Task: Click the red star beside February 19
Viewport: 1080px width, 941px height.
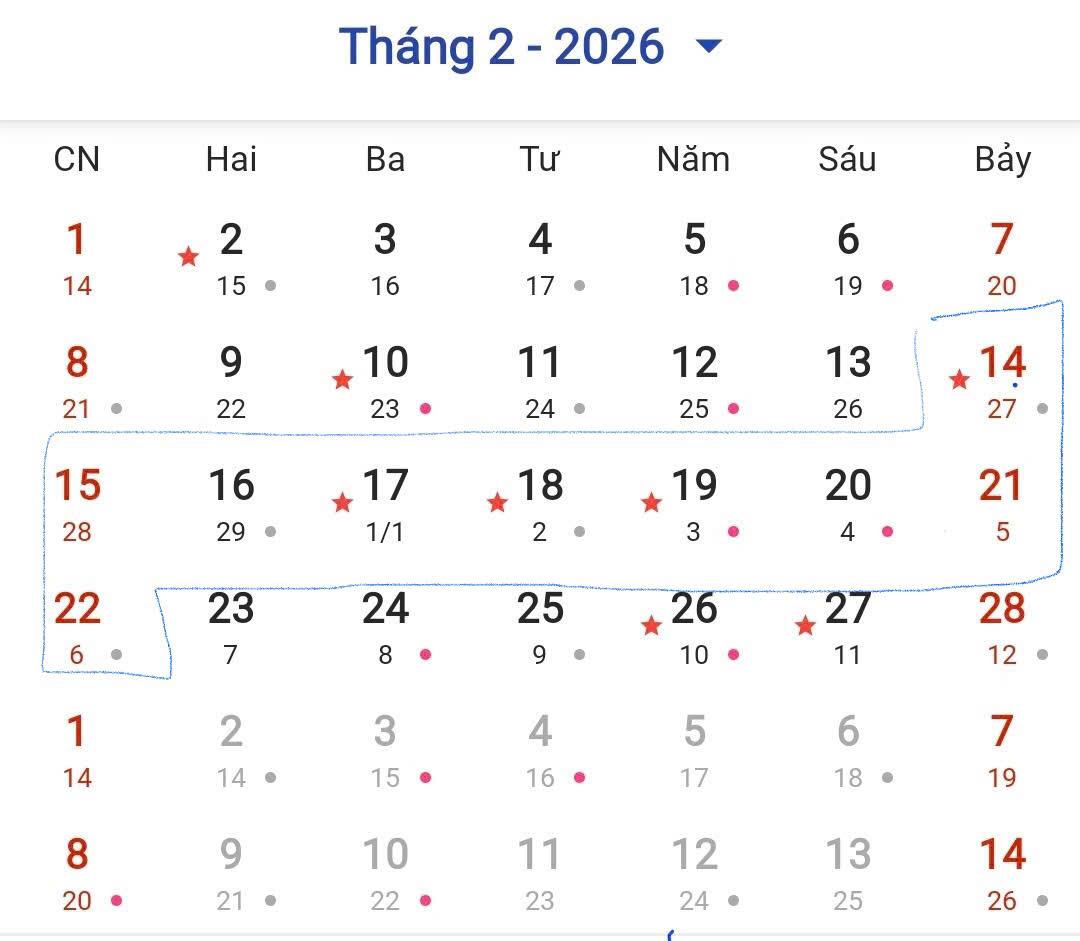Action: click(651, 503)
